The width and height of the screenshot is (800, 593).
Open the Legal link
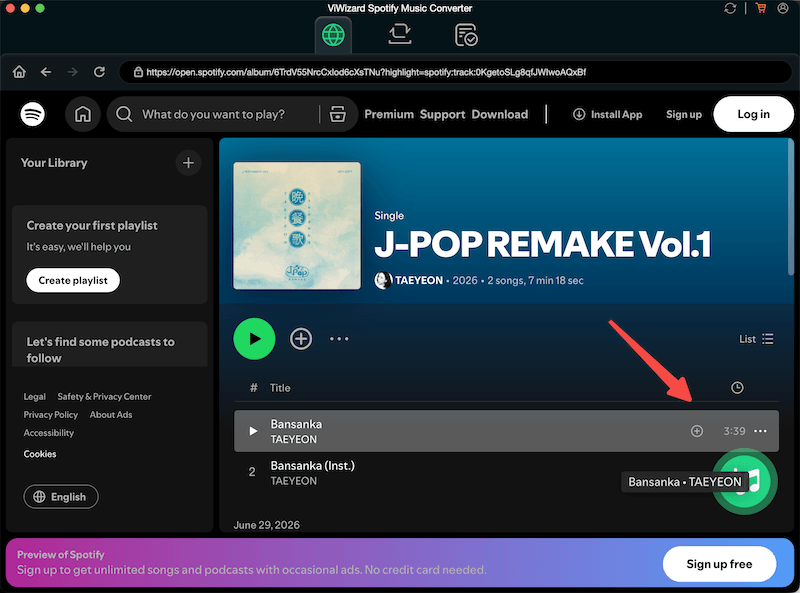(x=34, y=397)
